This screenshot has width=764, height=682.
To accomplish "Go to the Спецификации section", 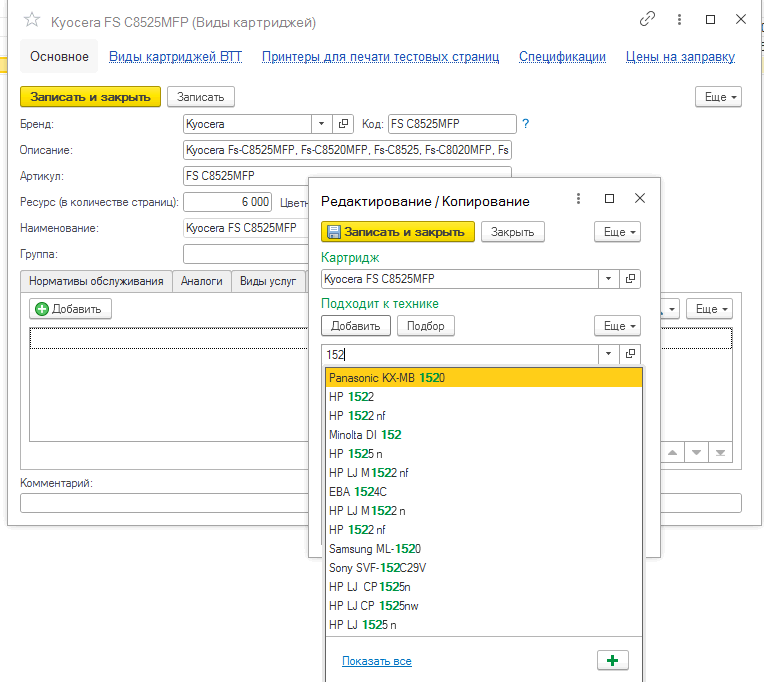I will tap(562, 57).
